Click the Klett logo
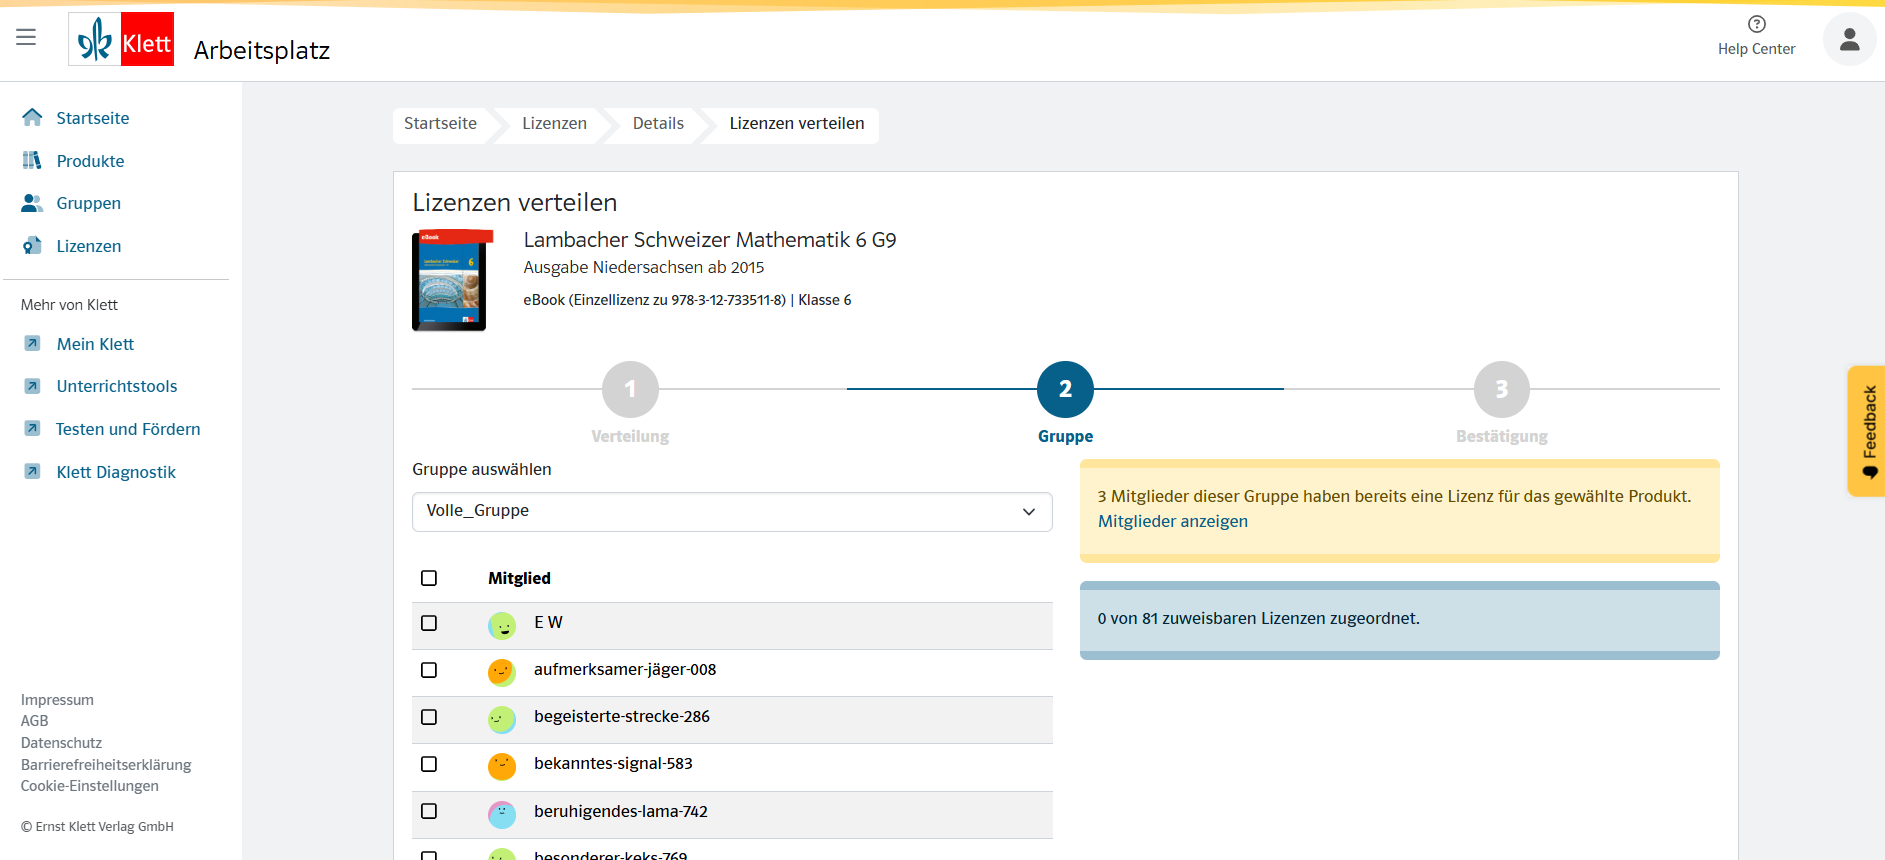 (x=121, y=40)
